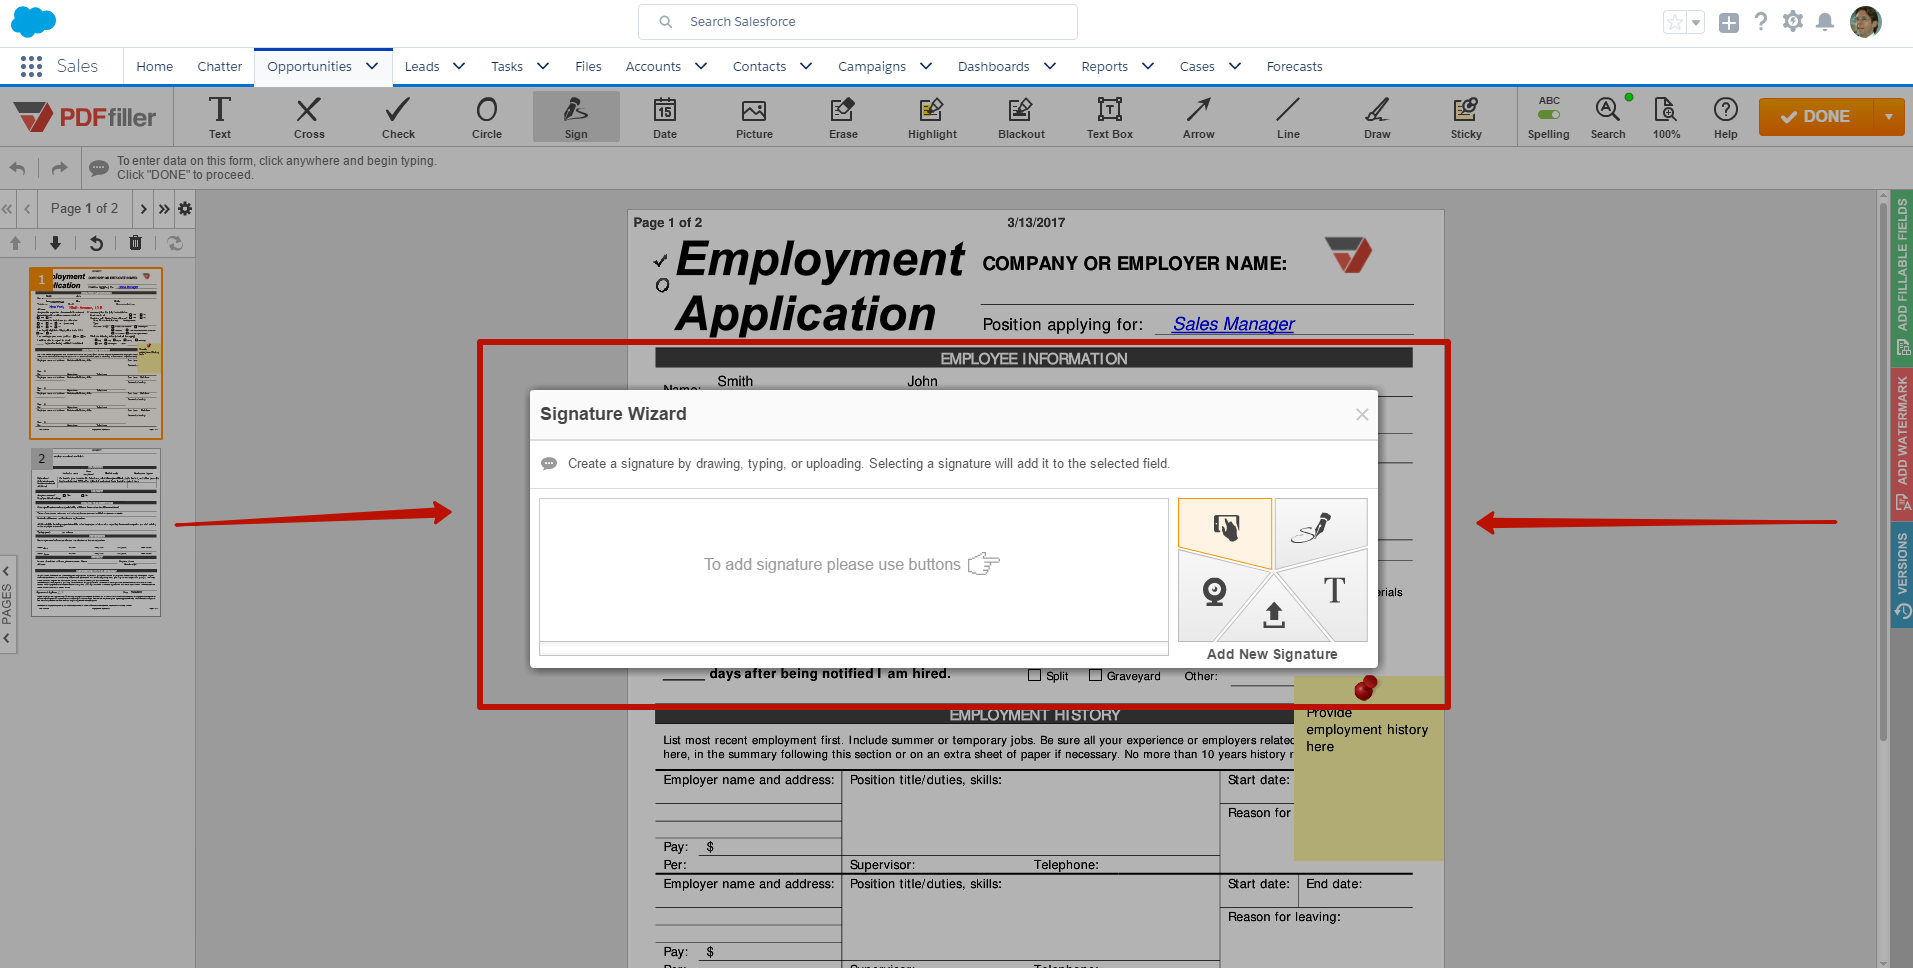Open the Salesforce App Launcher
The image size is (1913, 968).
[31, 66]
